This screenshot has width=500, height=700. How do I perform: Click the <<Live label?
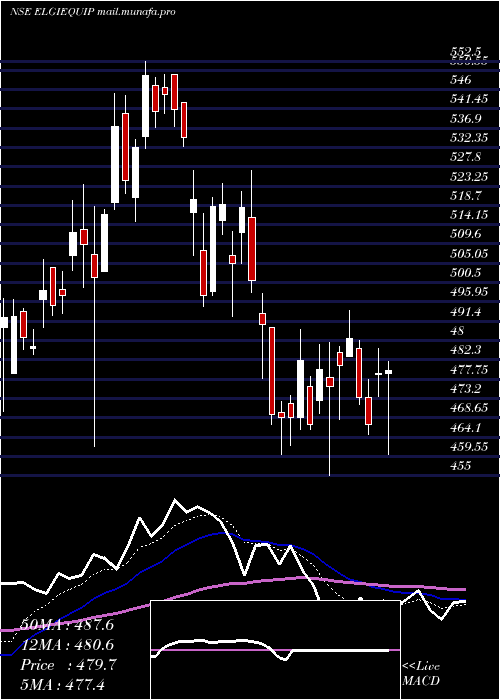[421, 667]
